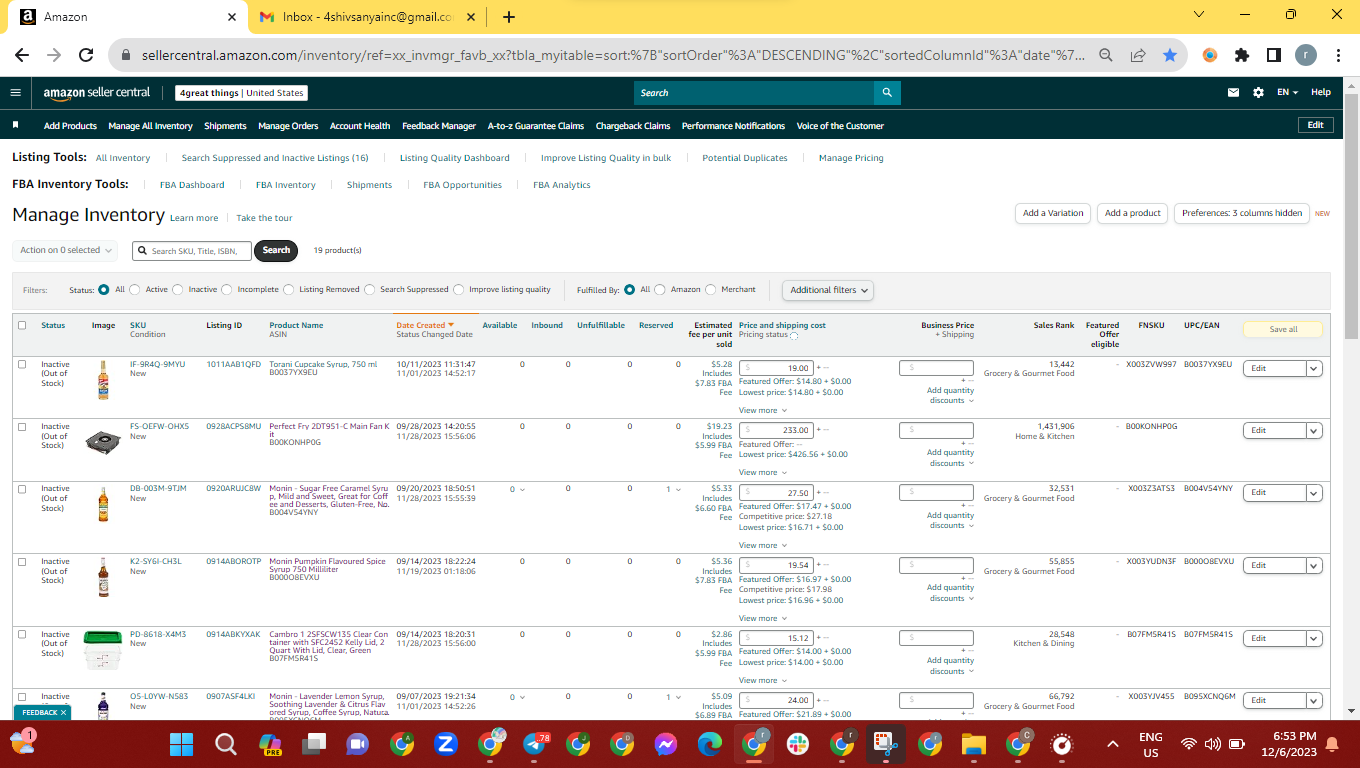
Task: Select the Inactive status filter radio
Action: [178, 290]
